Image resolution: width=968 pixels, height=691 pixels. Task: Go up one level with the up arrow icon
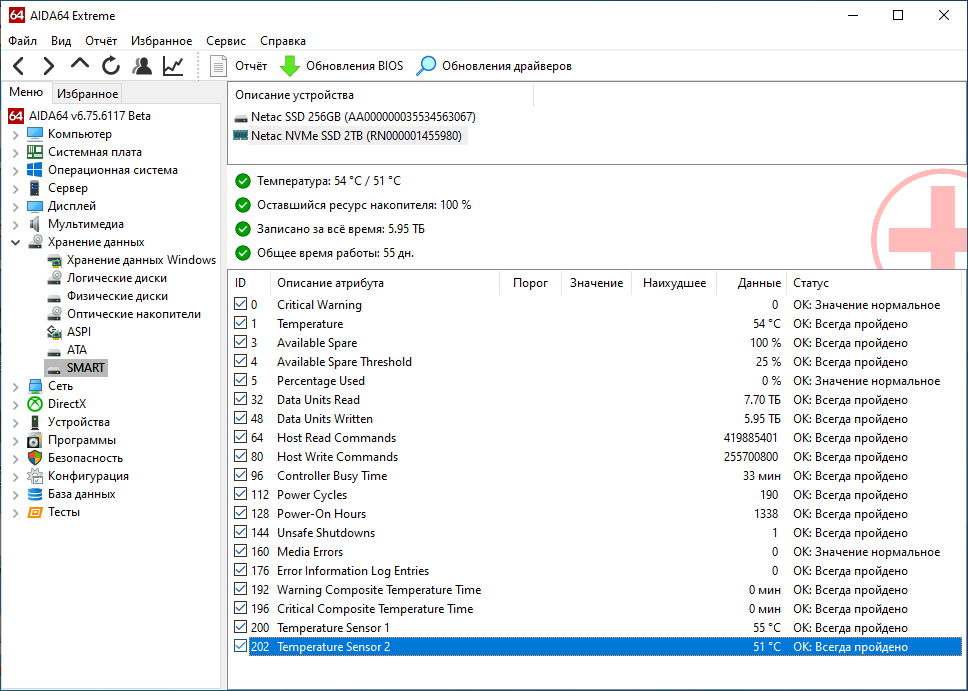tap(80, 64)
